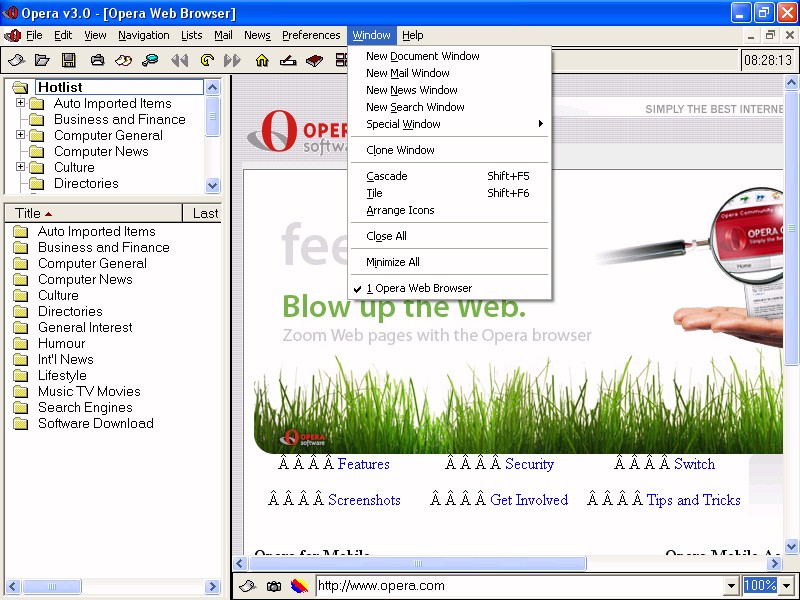Image resolution: width=800 pixels, height=600 pixels.
Task: Click the Last column header
Action: click(x=202, y=213)
